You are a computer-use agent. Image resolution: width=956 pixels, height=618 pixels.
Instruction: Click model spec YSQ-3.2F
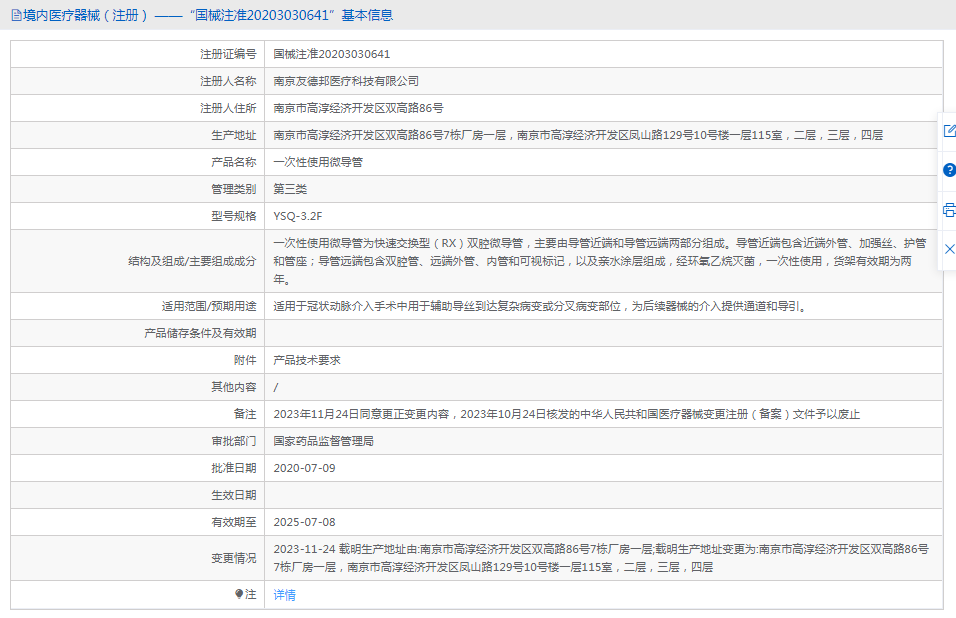[x=298, y=216]
